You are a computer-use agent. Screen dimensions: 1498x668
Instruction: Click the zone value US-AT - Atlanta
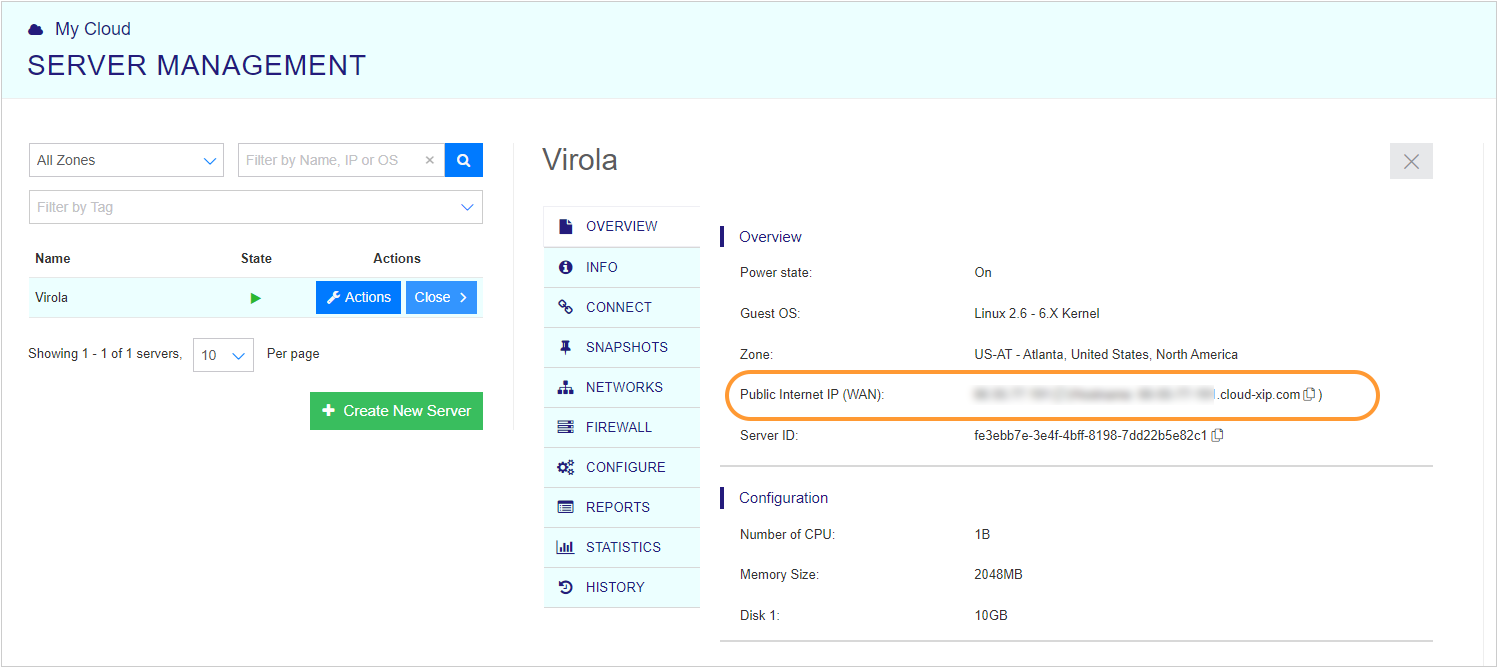point(1106,354)
